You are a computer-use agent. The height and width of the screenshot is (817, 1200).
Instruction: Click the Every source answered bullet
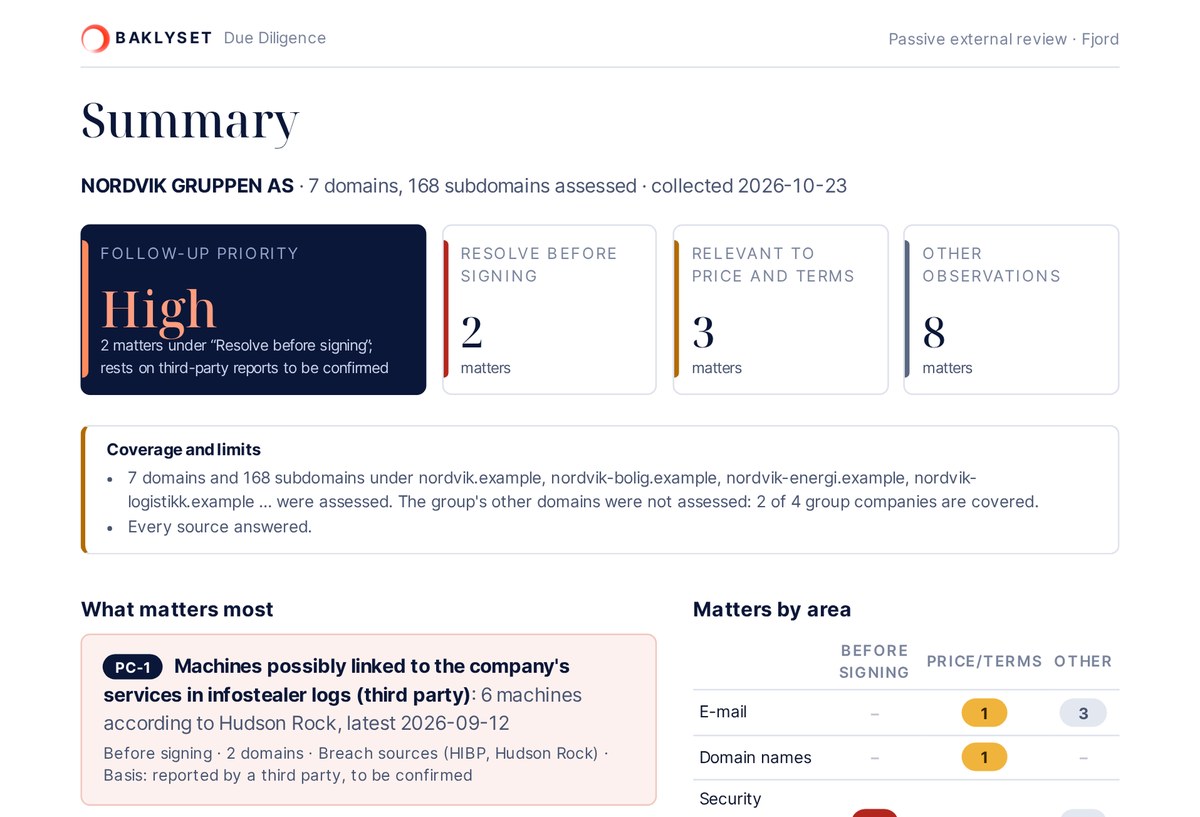(x=220, y=526)
